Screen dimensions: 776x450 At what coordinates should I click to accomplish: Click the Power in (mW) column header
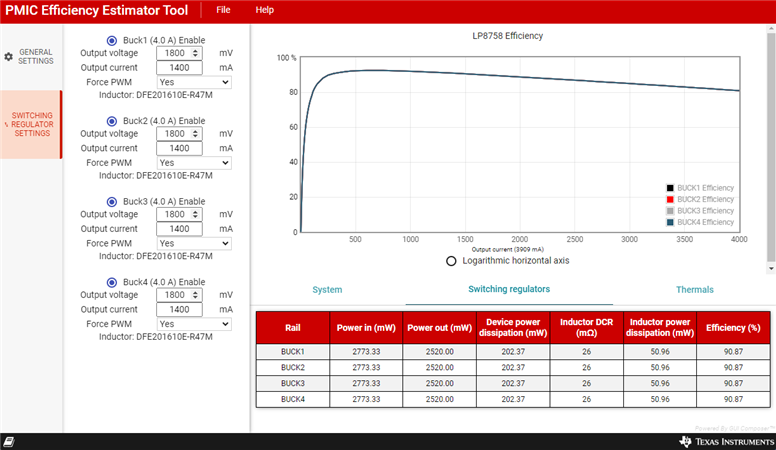coord(366,328)
